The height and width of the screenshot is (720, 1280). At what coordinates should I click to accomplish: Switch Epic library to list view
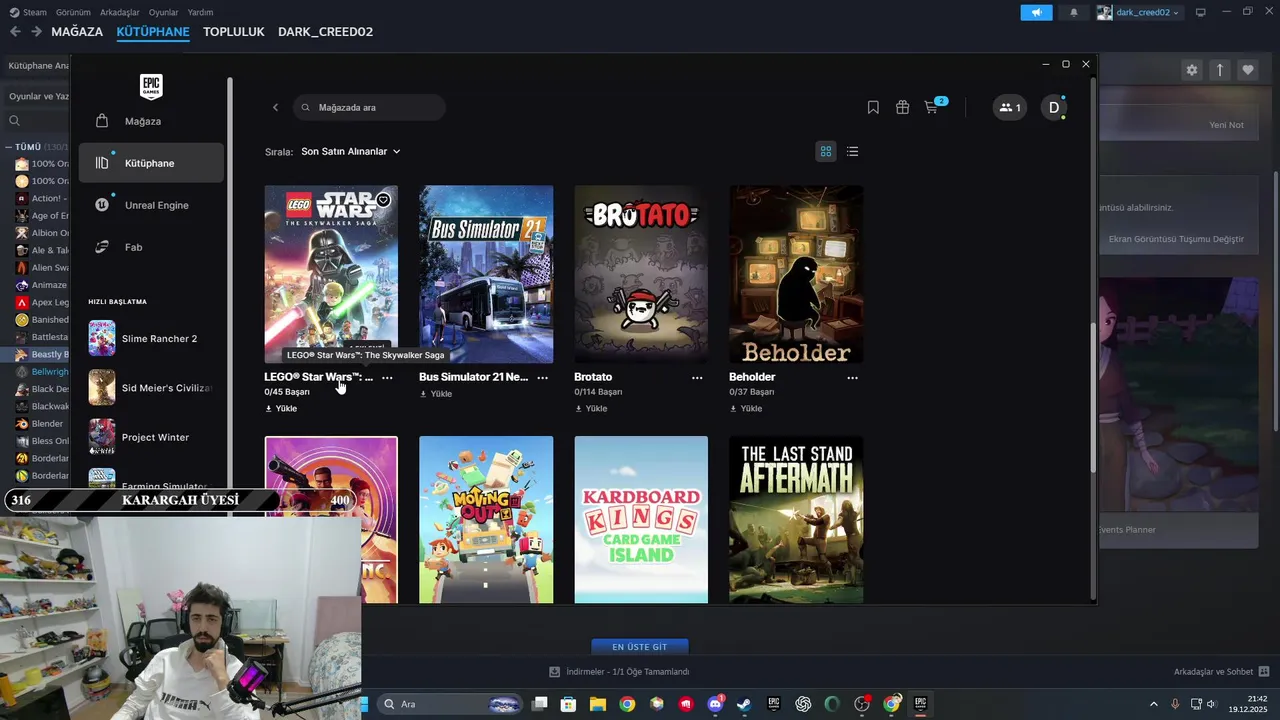852,151
